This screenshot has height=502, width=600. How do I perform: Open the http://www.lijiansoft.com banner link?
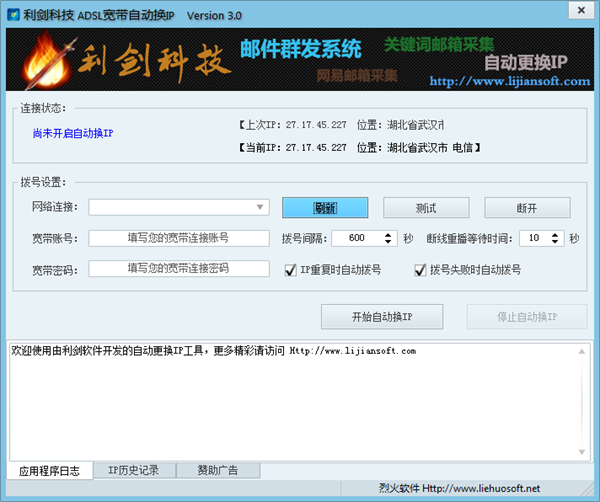(510, 81)
